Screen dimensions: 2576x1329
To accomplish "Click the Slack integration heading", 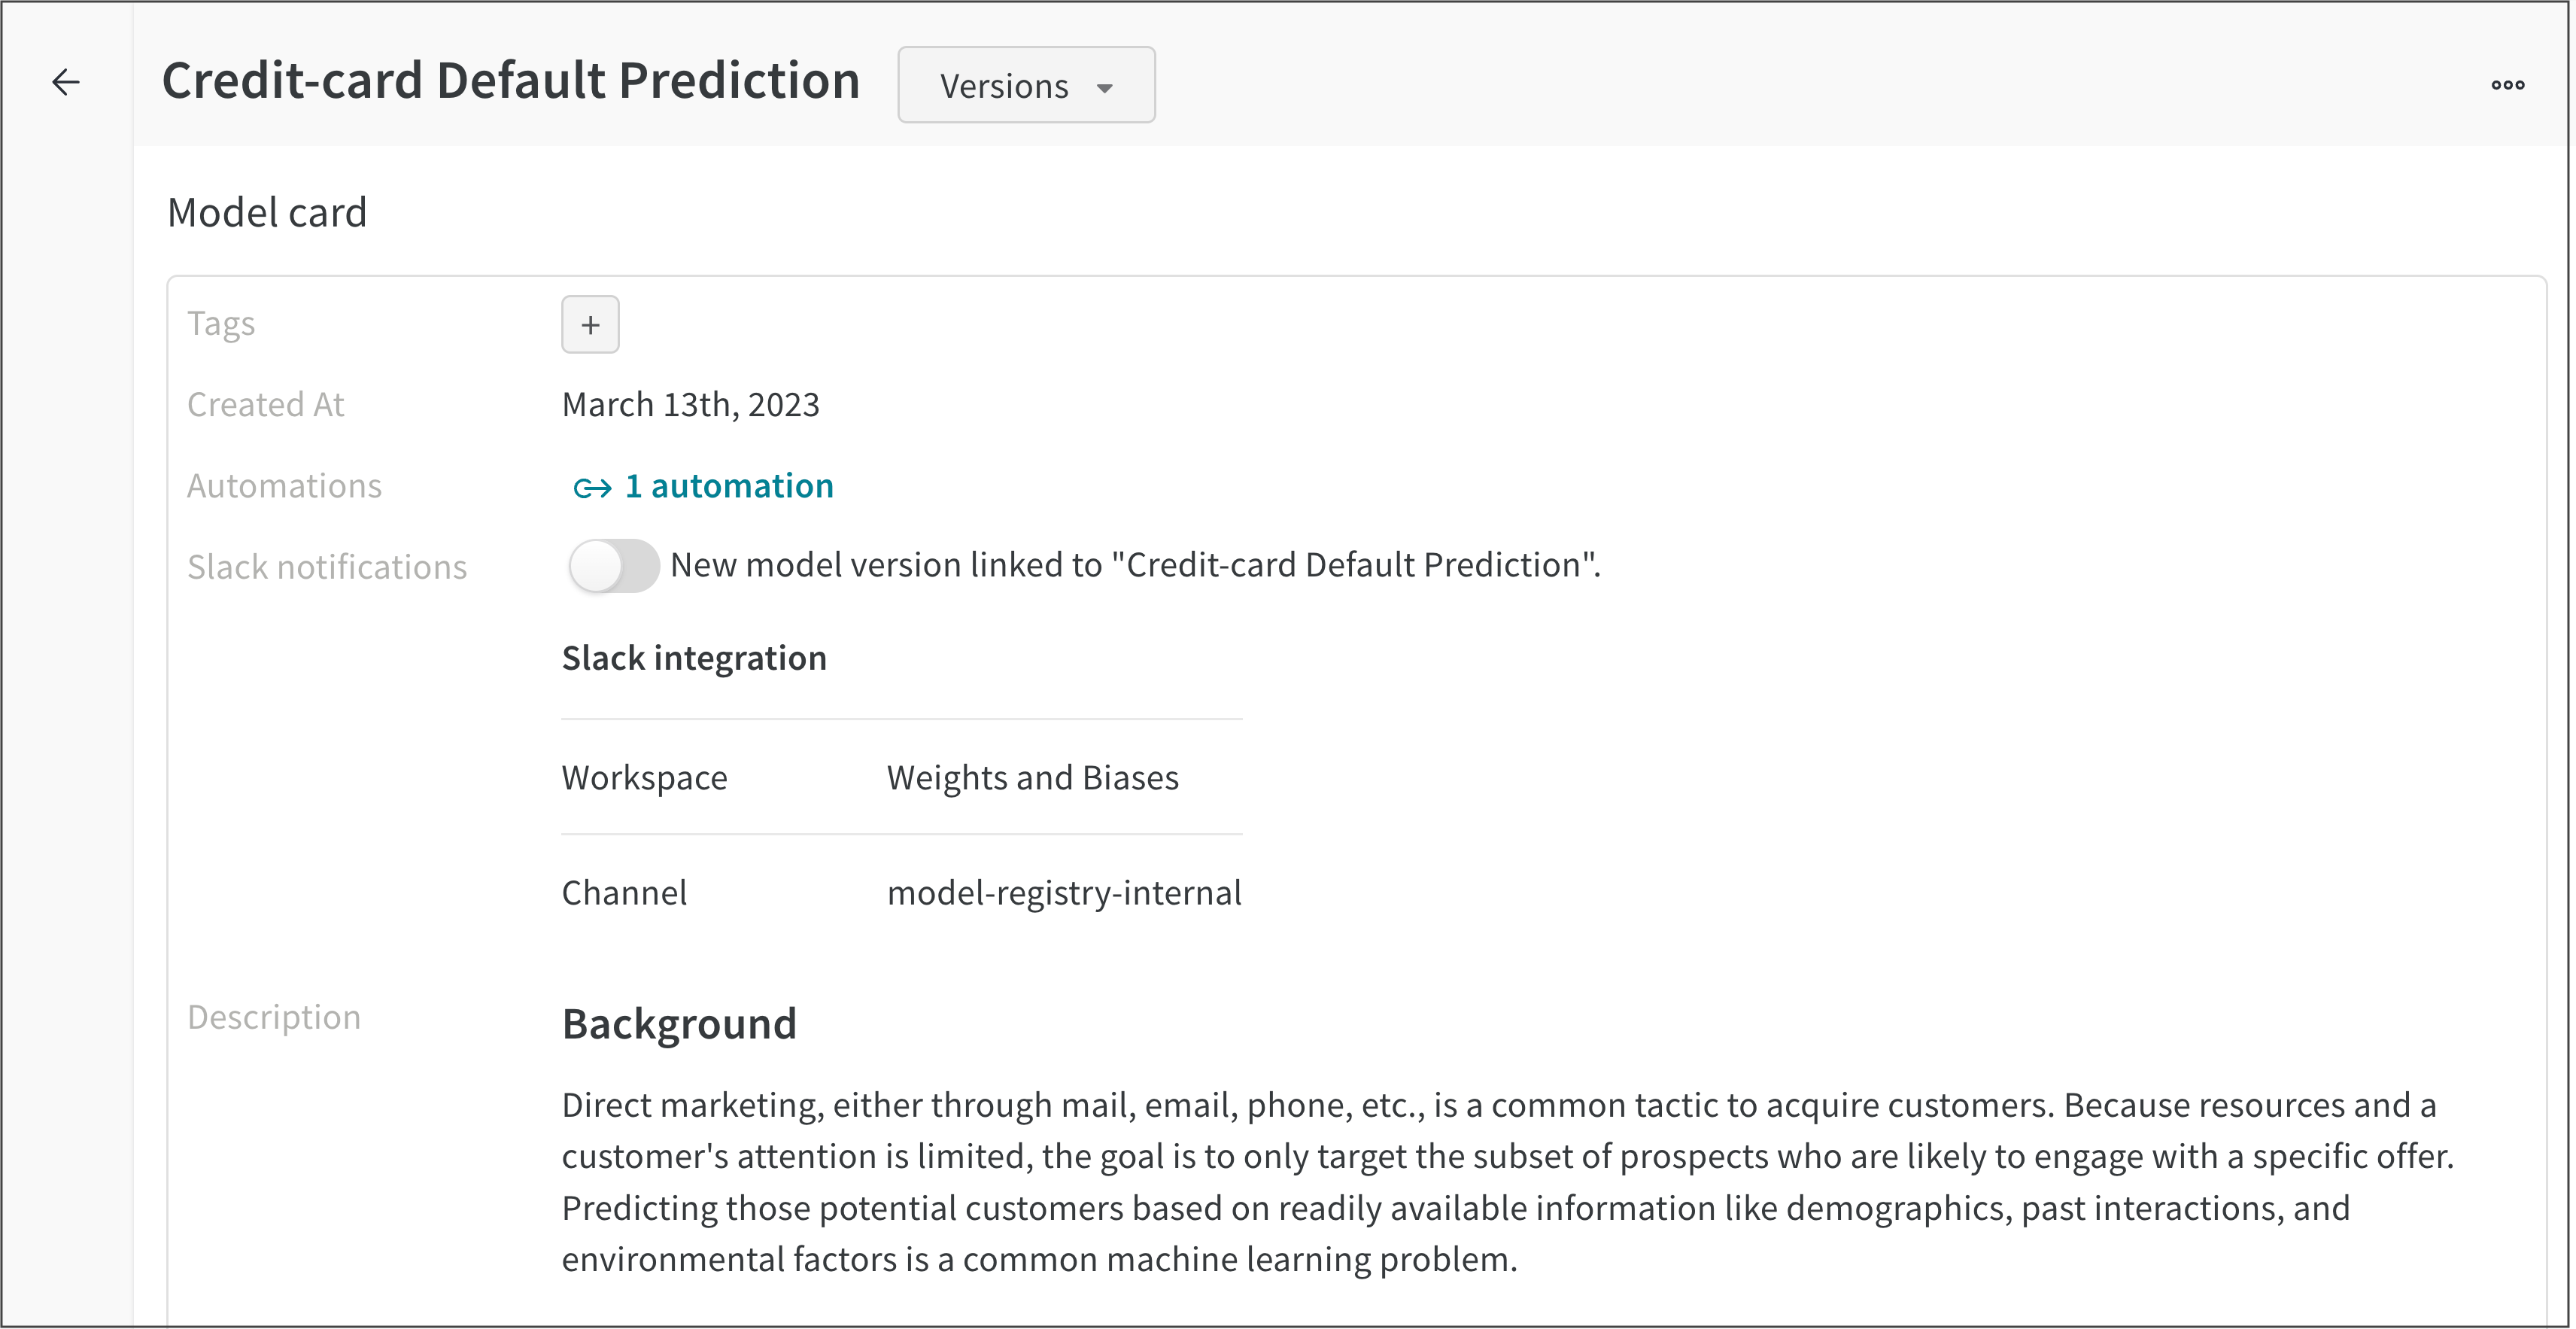I will point(694,659).
